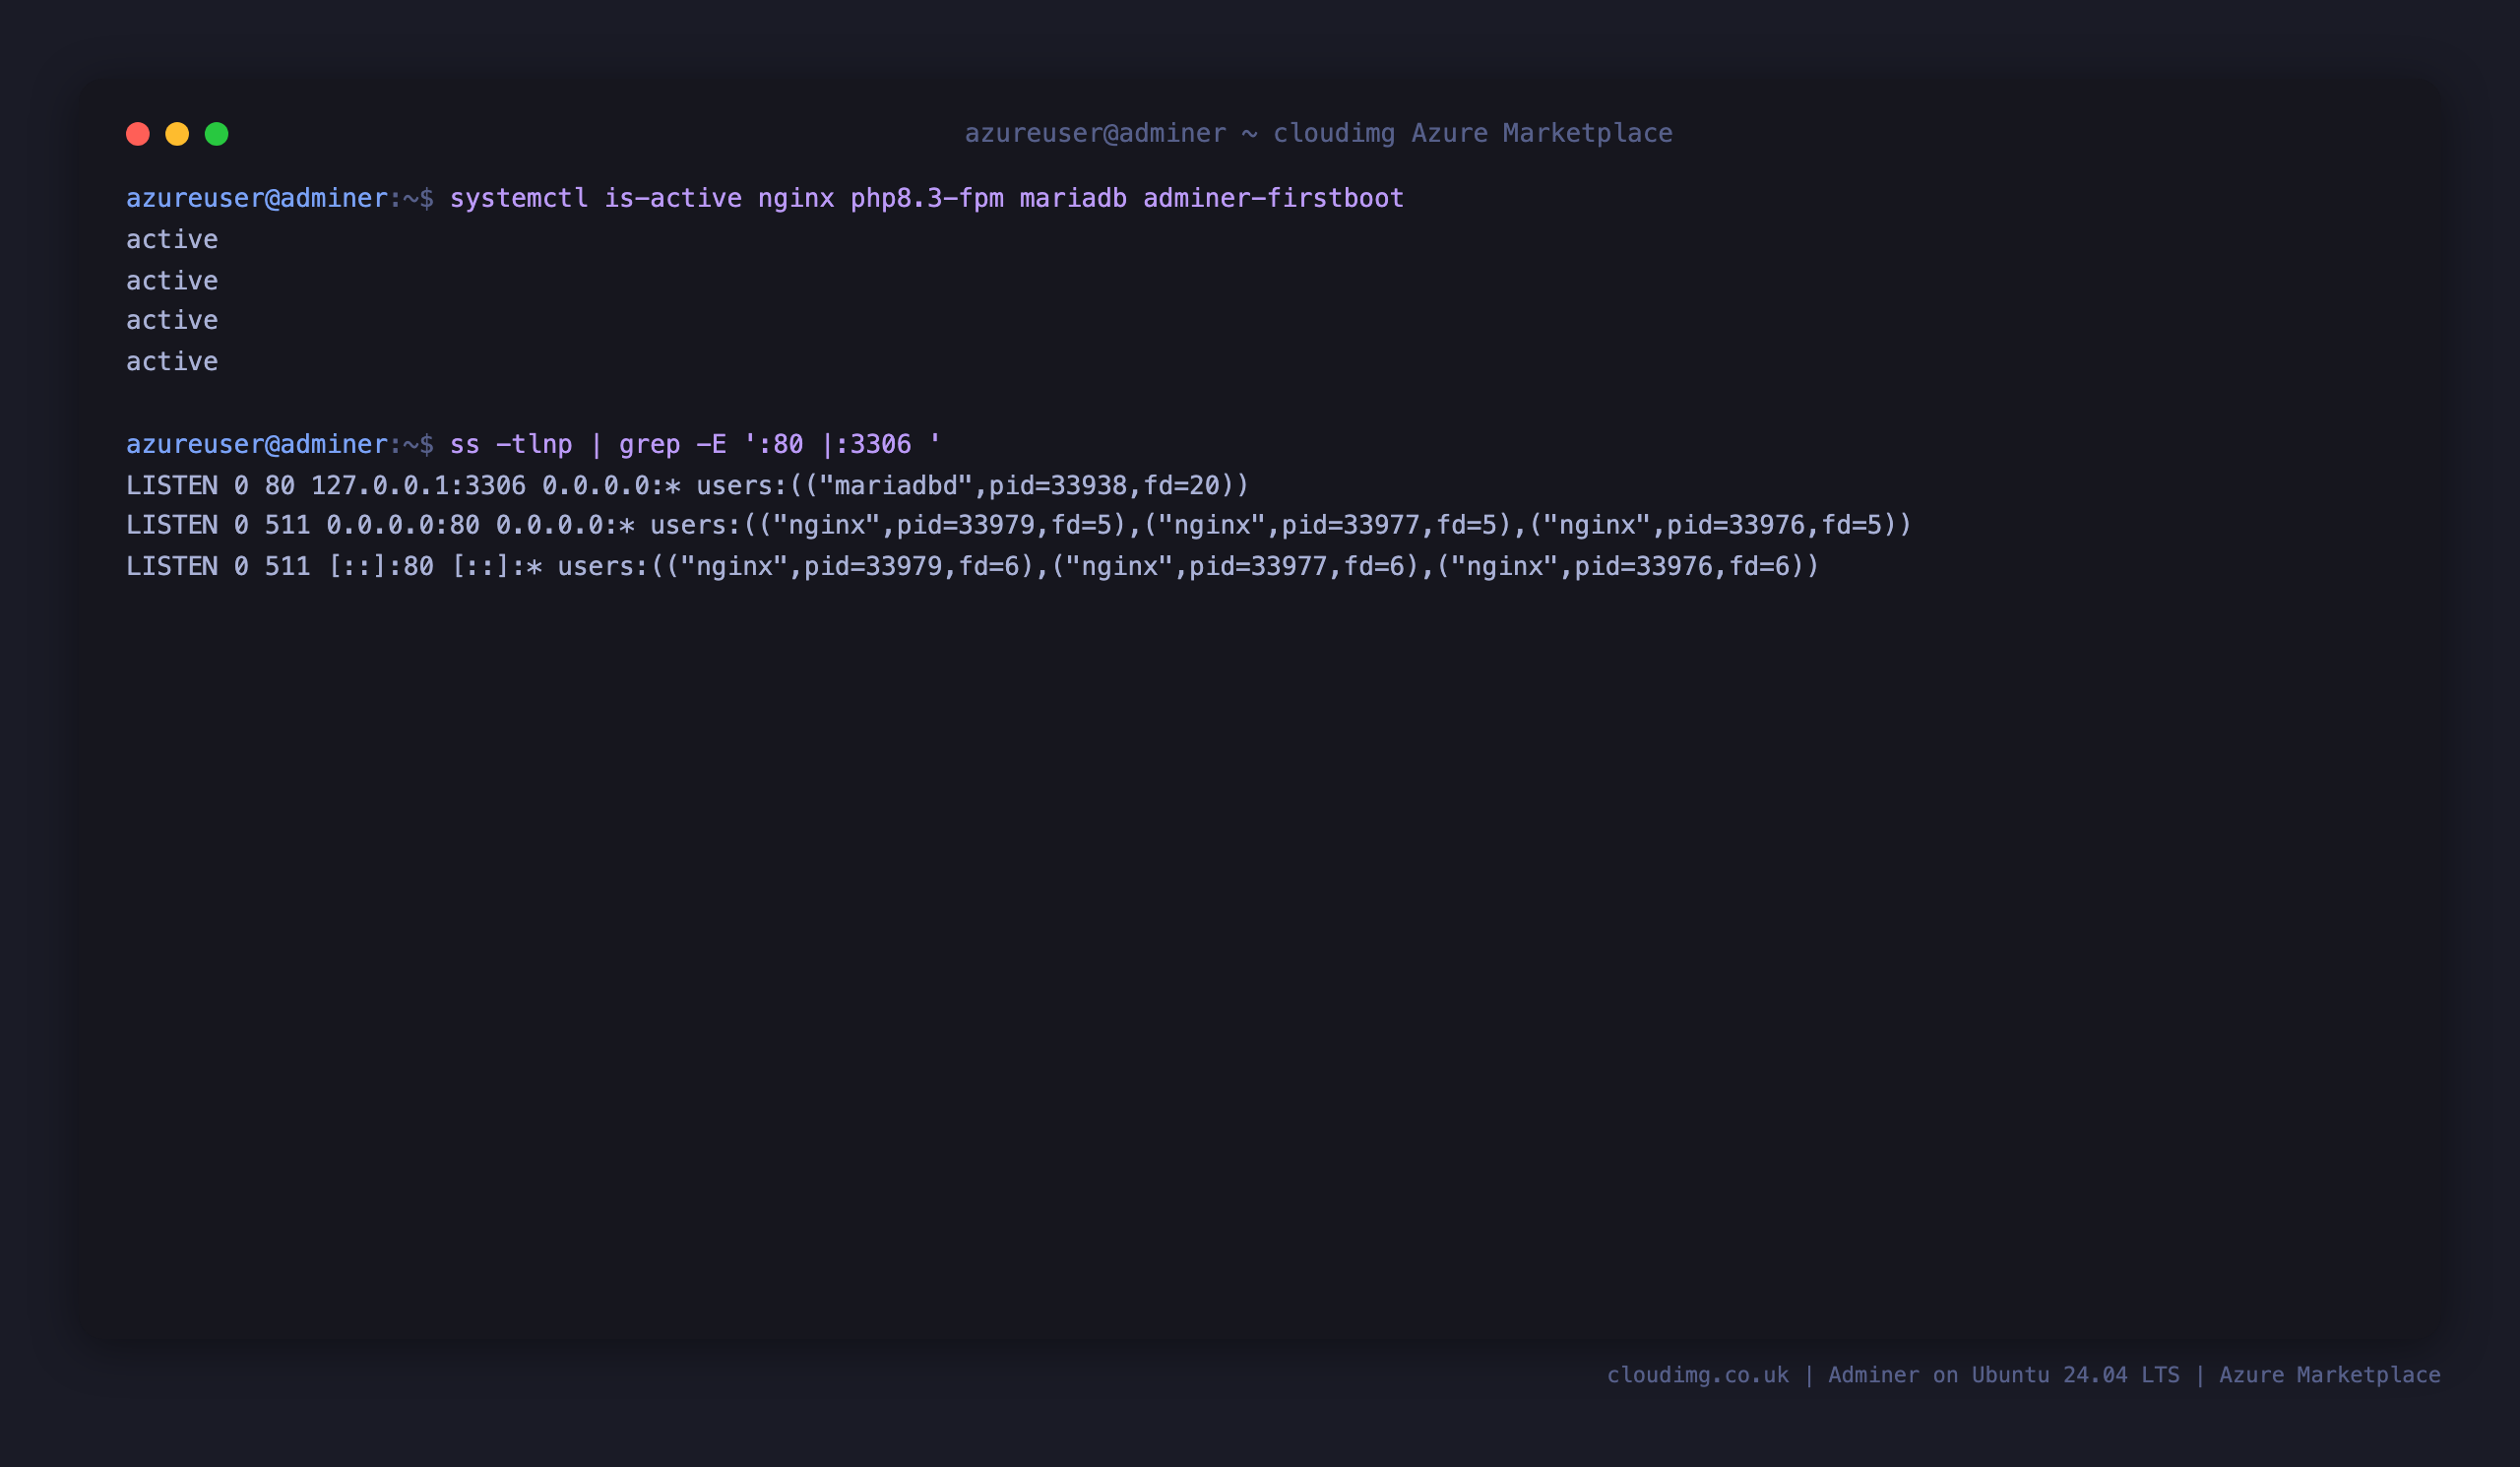
Task: Click the 'systemctl is-active nginx php8.3-fpm mariadb adminer-firstboot' command
Action: pos(926,198)
